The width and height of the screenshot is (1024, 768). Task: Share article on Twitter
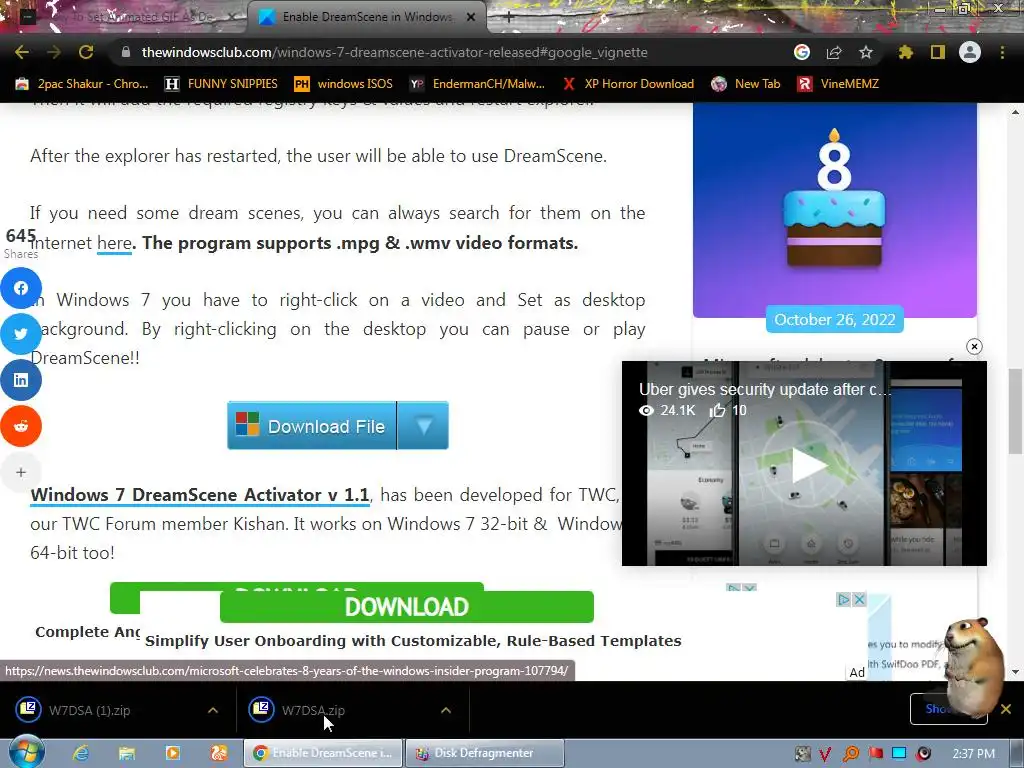click(x=21, y=334)
